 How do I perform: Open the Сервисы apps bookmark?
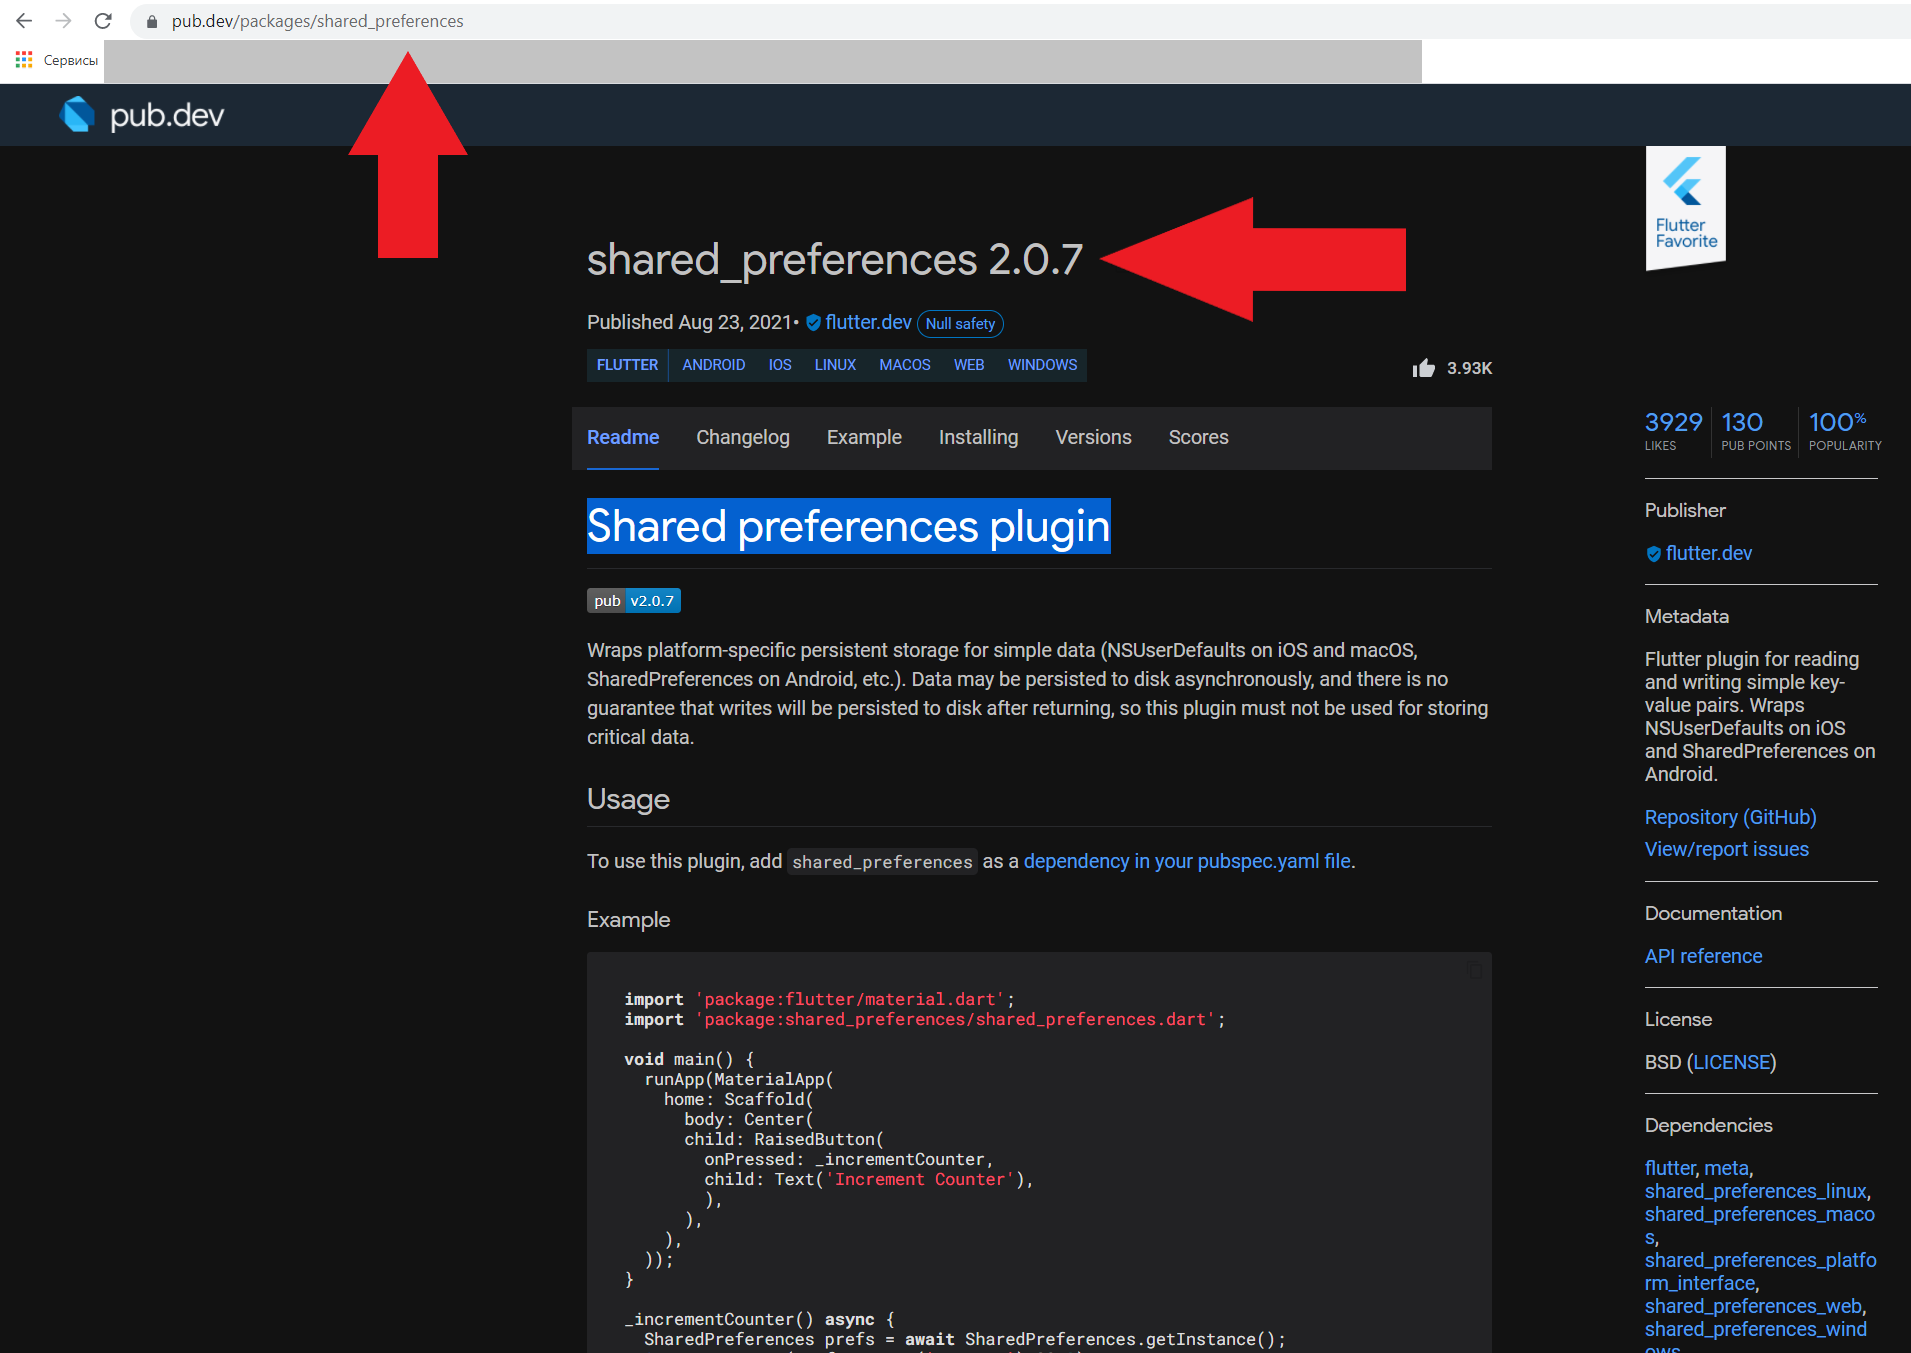[x=57, y=60]
